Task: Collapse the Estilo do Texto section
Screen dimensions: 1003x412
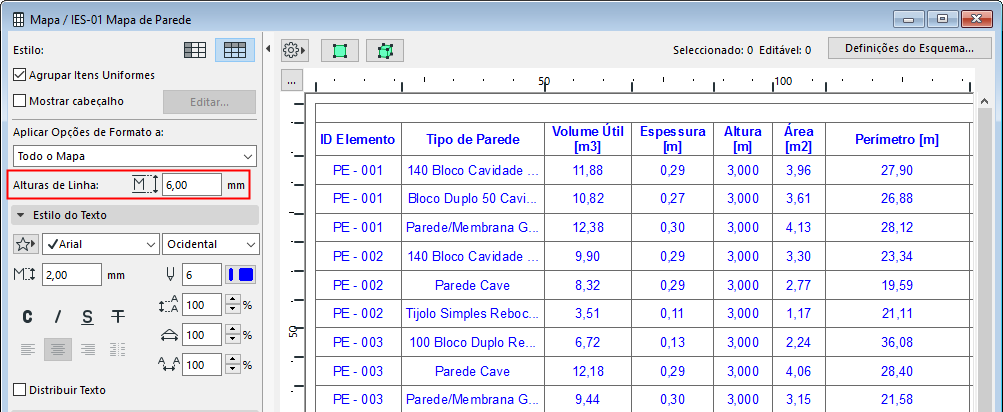Action: [x=134, y=215]
